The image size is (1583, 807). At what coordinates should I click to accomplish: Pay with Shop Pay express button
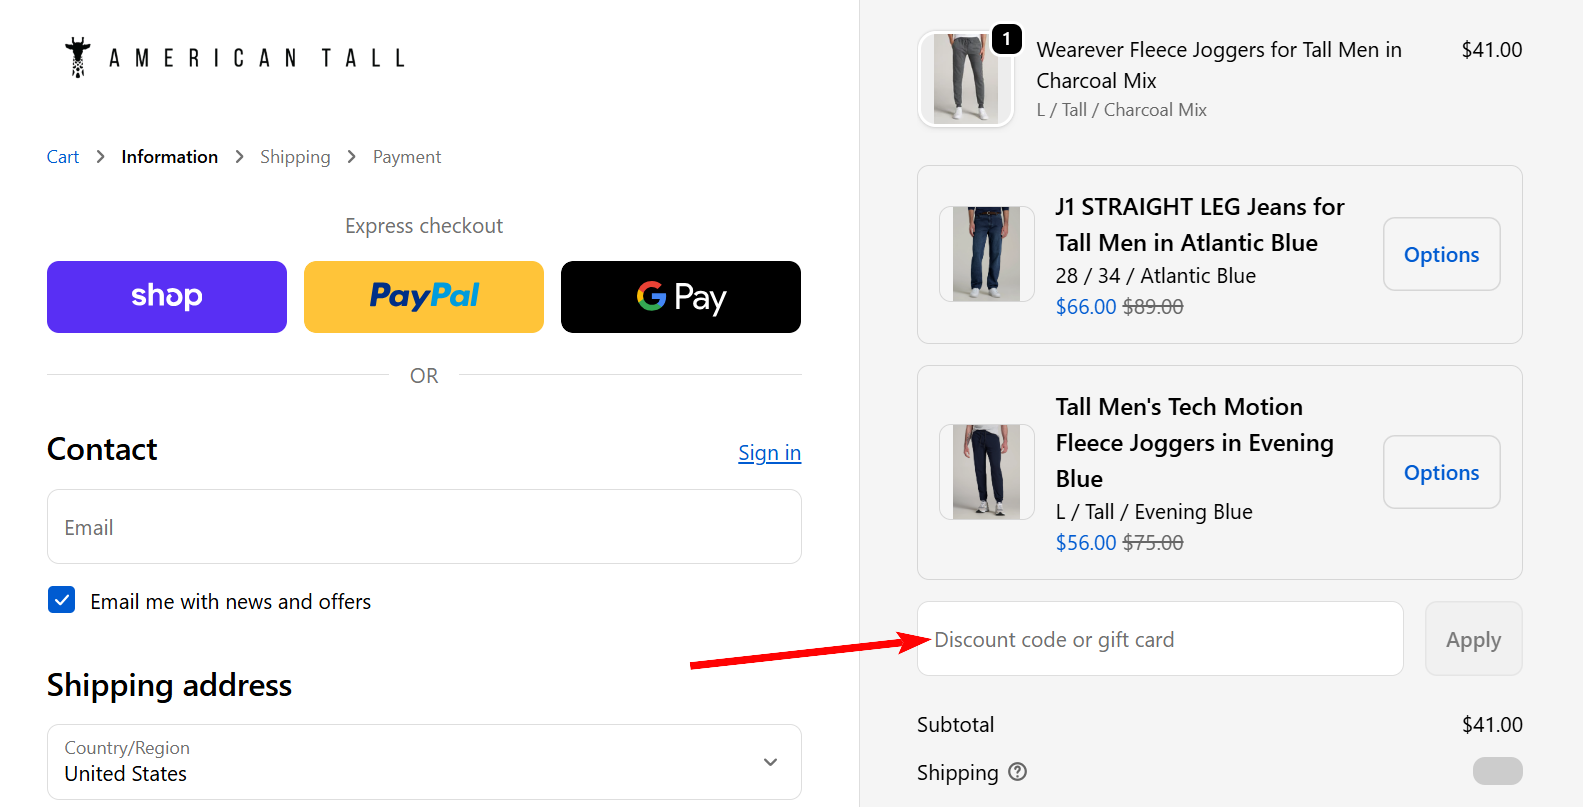[x=167, y=297]
